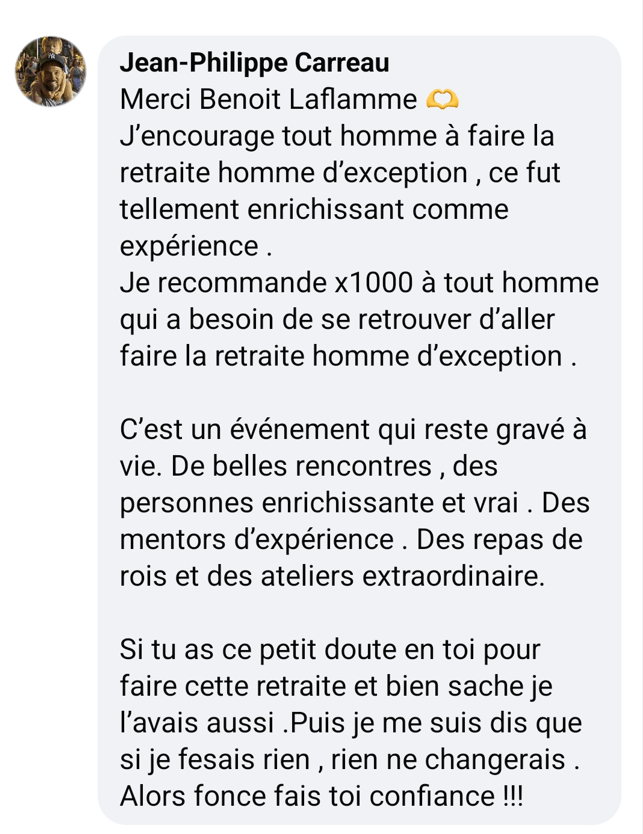Image resolution: width=643 pixels, height=834 pixels.
Task: Click the phrase "mentors d'expérience"
Action: pyautogui.click(x=256, y=540)
